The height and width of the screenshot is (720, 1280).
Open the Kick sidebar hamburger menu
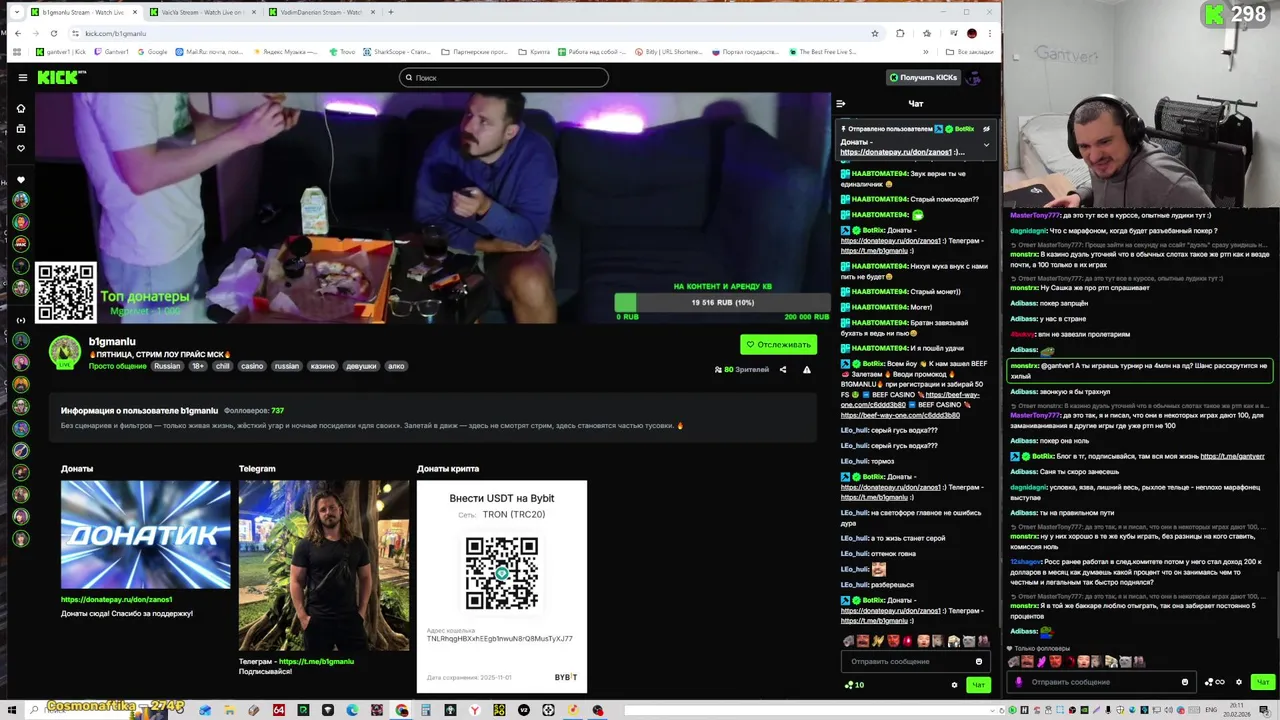click(22, 77)
